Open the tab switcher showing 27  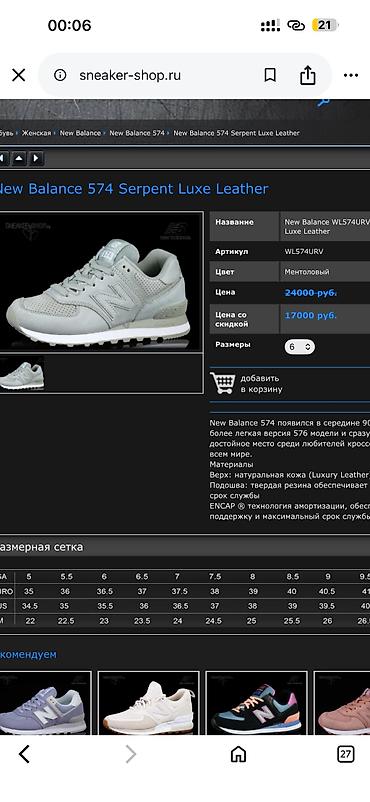pos(346,754)
